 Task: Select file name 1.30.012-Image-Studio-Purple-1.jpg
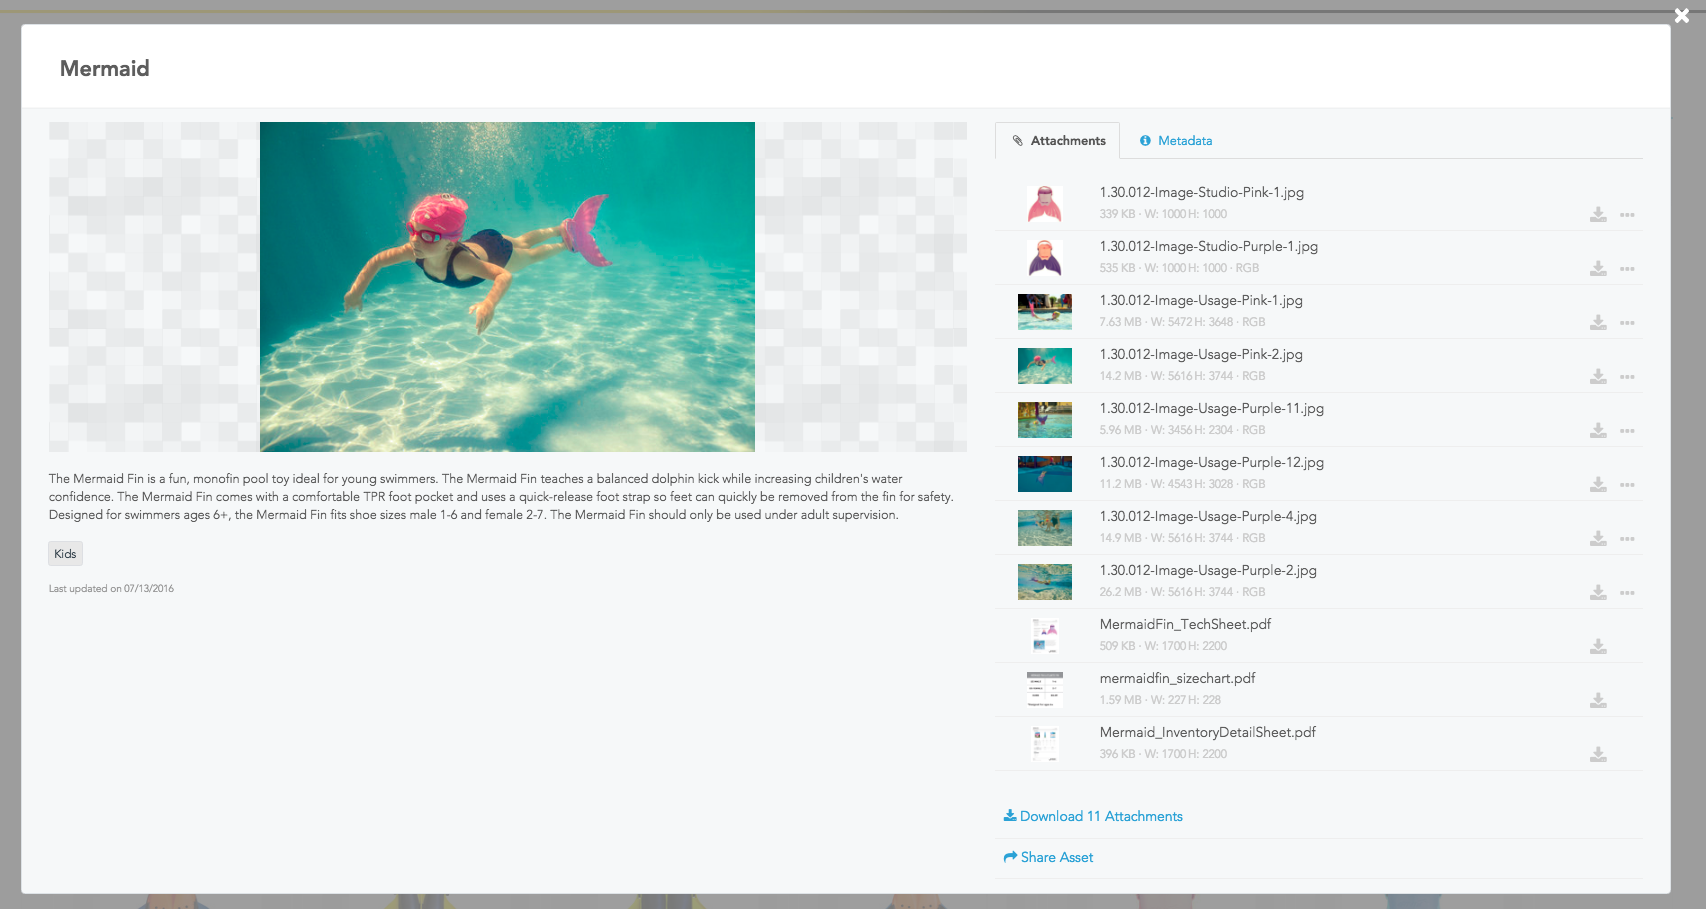pyautogui.click(x=1209, y=246)
